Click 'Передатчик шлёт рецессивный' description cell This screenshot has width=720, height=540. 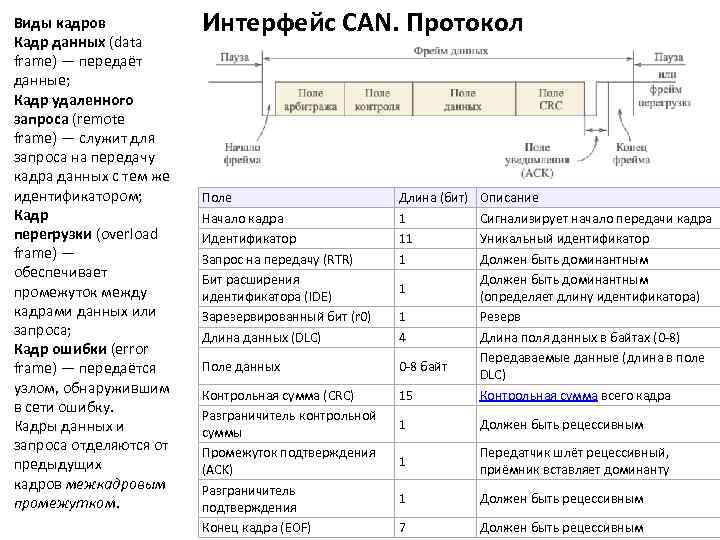point(598,461)
